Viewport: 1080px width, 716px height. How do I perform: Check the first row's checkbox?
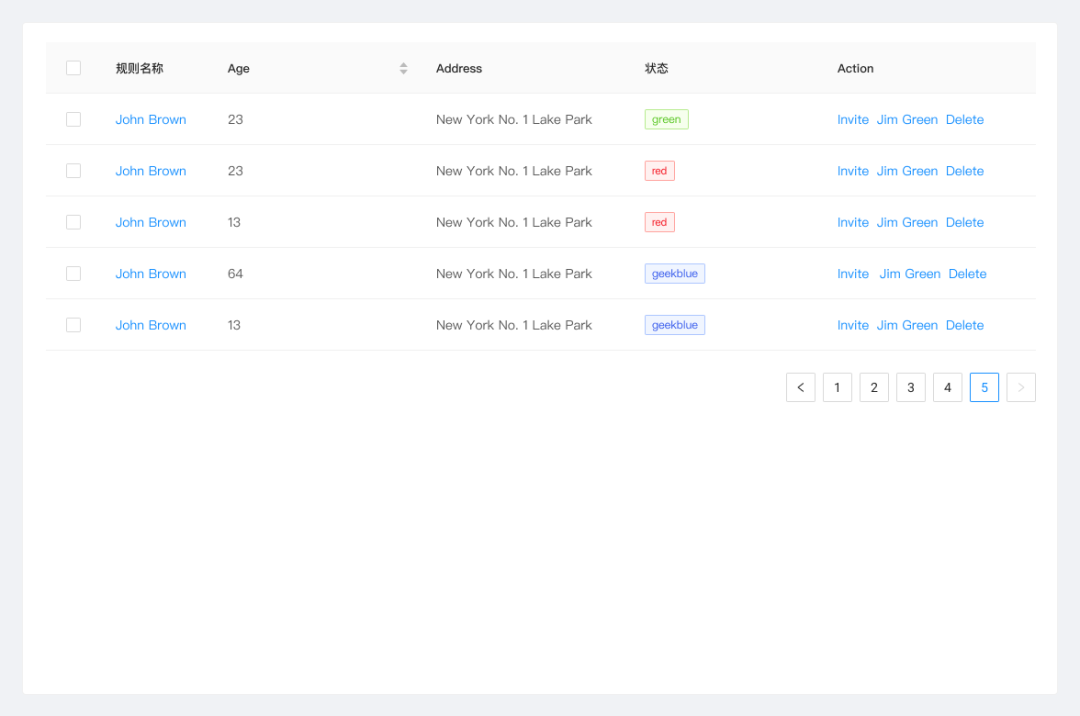[x=73, y=120]
